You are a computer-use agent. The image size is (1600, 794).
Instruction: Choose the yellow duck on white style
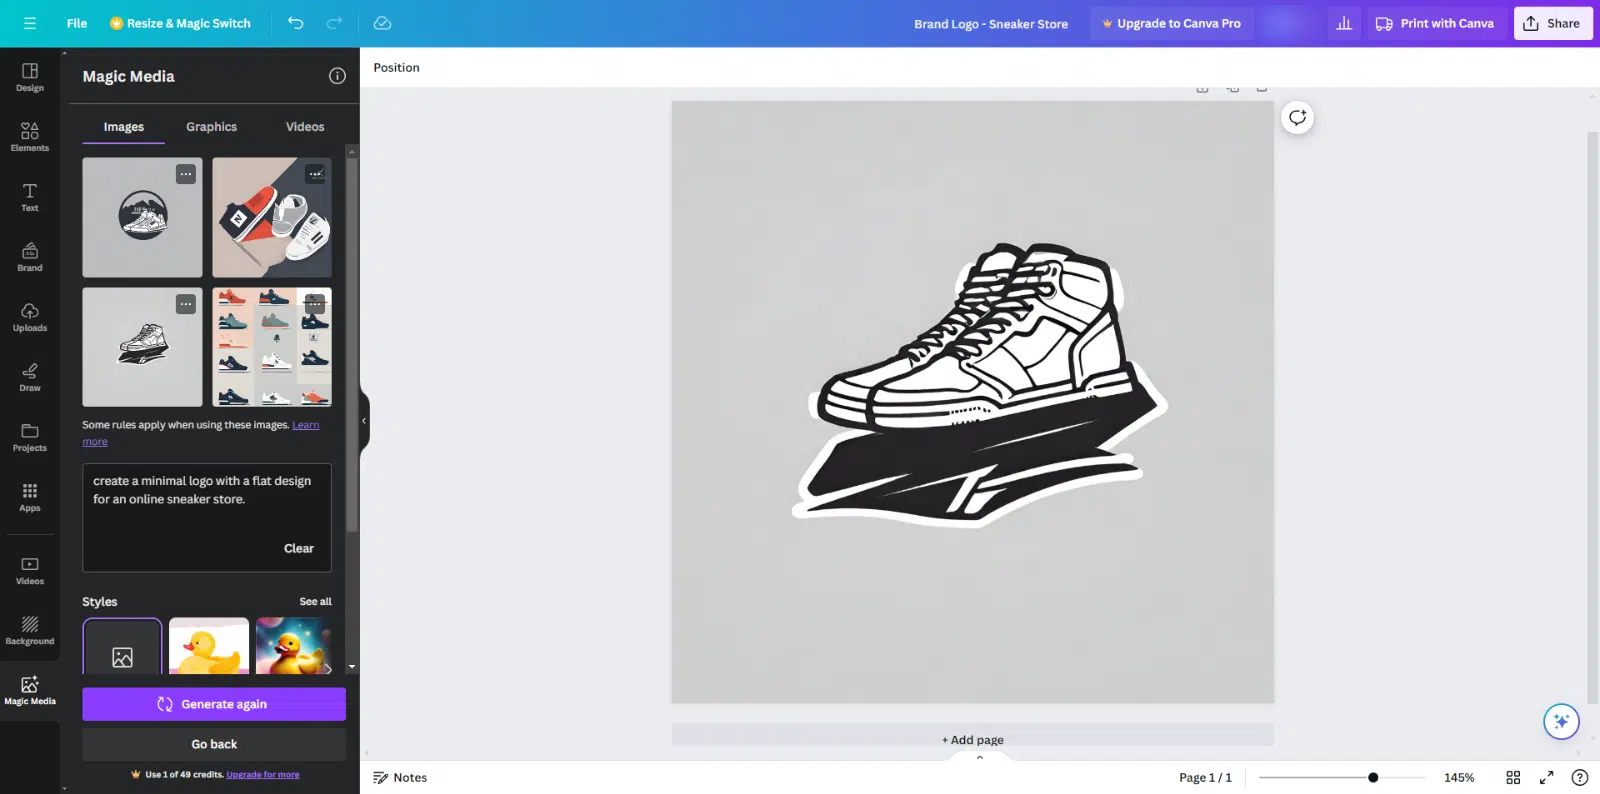point(209,647)
